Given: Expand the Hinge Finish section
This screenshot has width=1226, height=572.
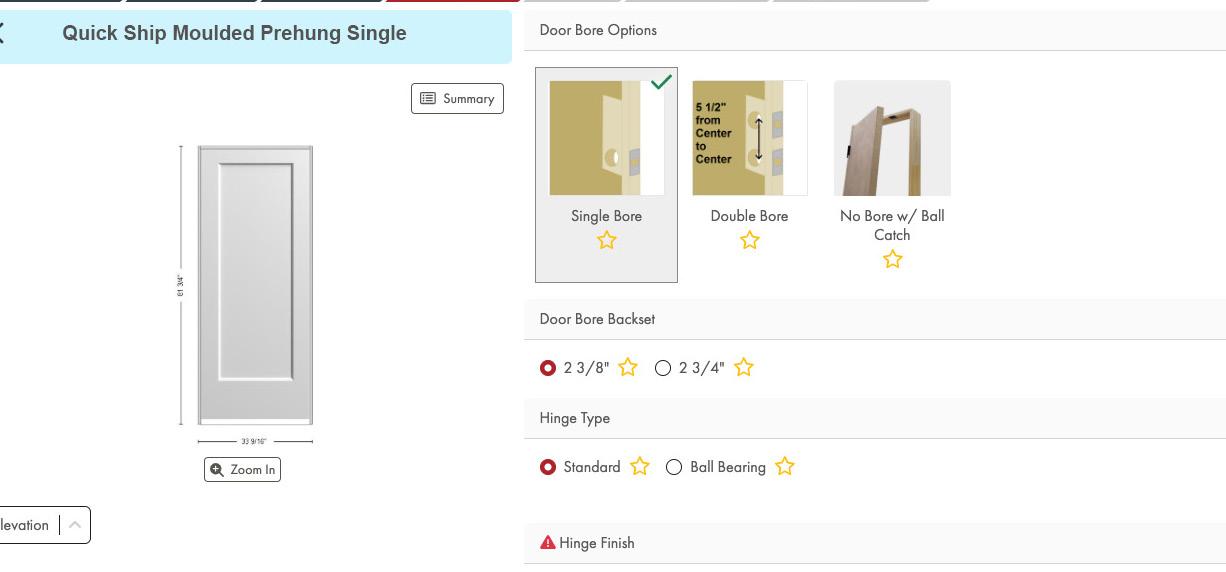Looking at the screenshot, I should (x=597, y=543).
